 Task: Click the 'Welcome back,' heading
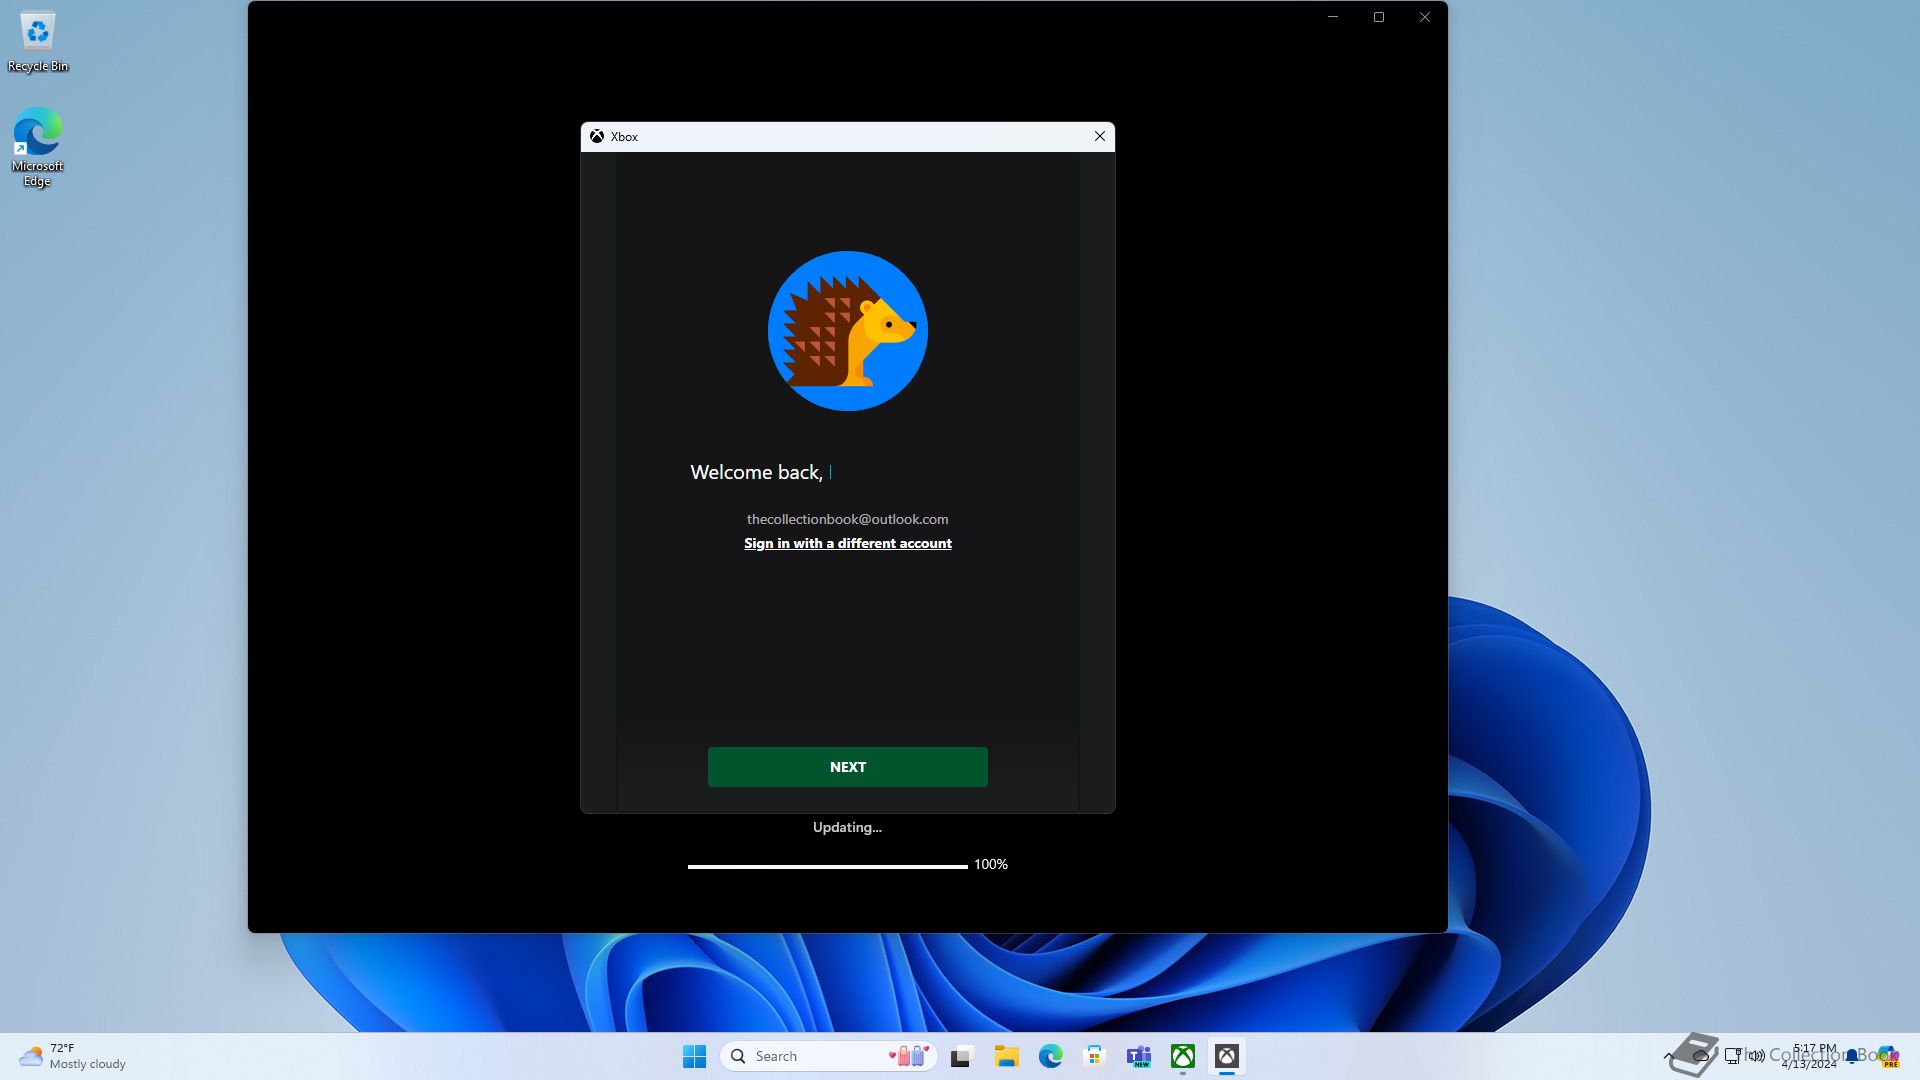(x=756, y=472)
